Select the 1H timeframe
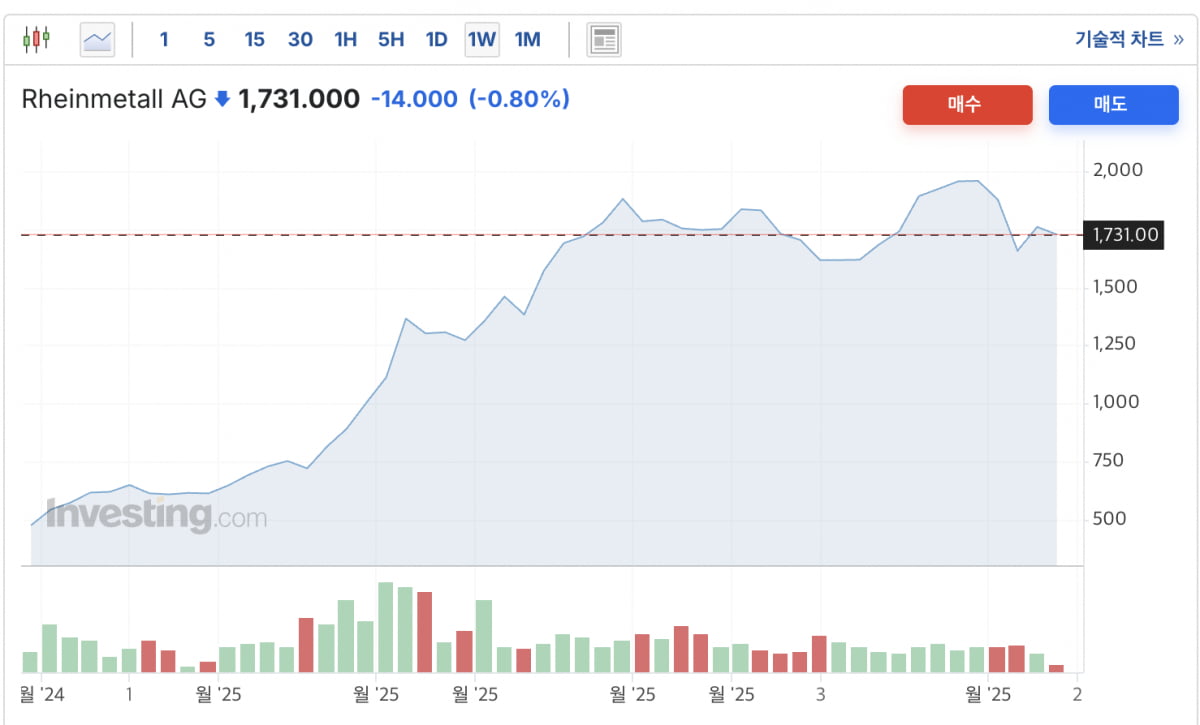This screenshot has height=725, width=1200. [x=345, y=40]
